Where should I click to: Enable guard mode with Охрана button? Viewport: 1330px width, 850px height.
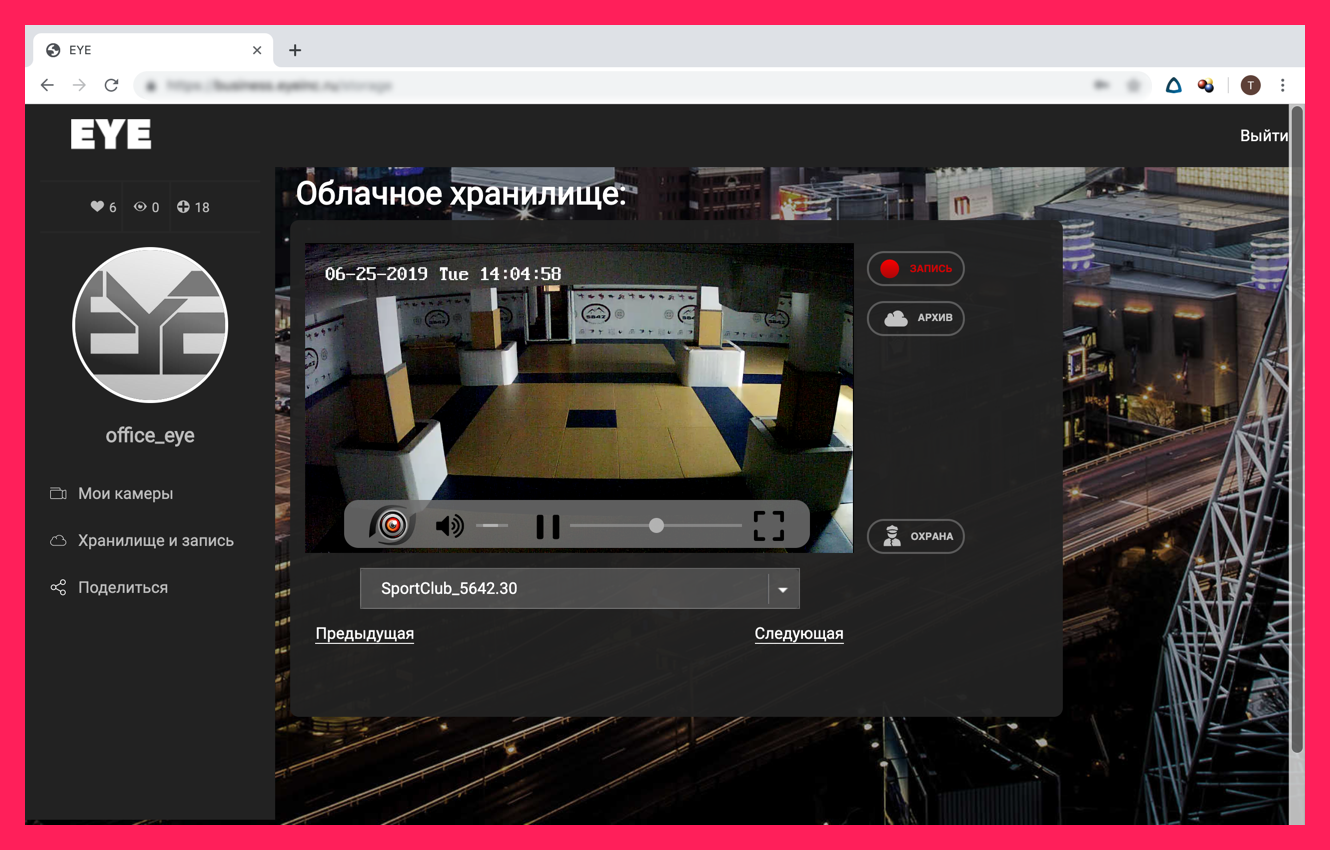(x=915, y=537)
